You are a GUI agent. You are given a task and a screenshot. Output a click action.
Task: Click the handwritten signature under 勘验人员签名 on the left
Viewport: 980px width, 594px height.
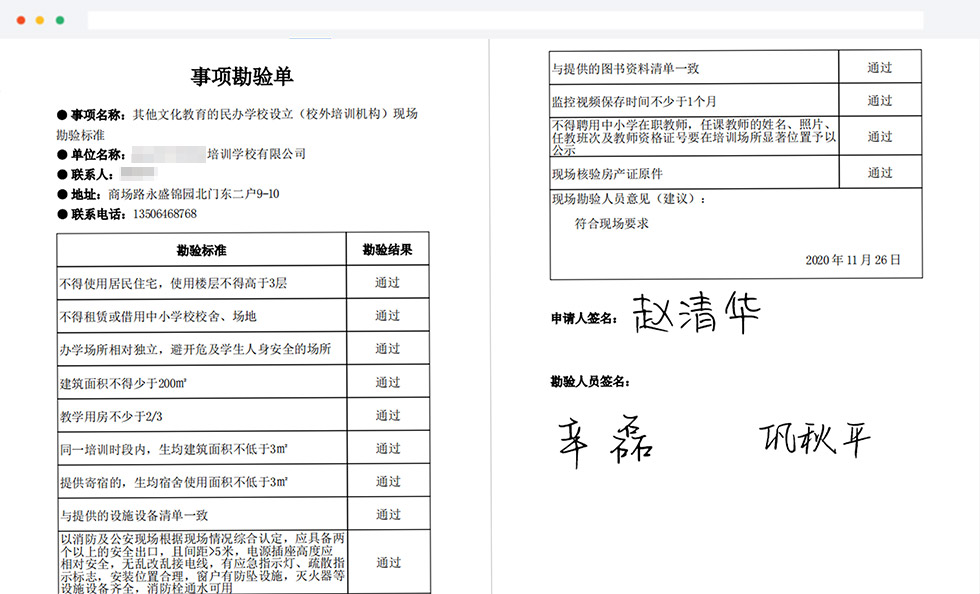[606, 442]
